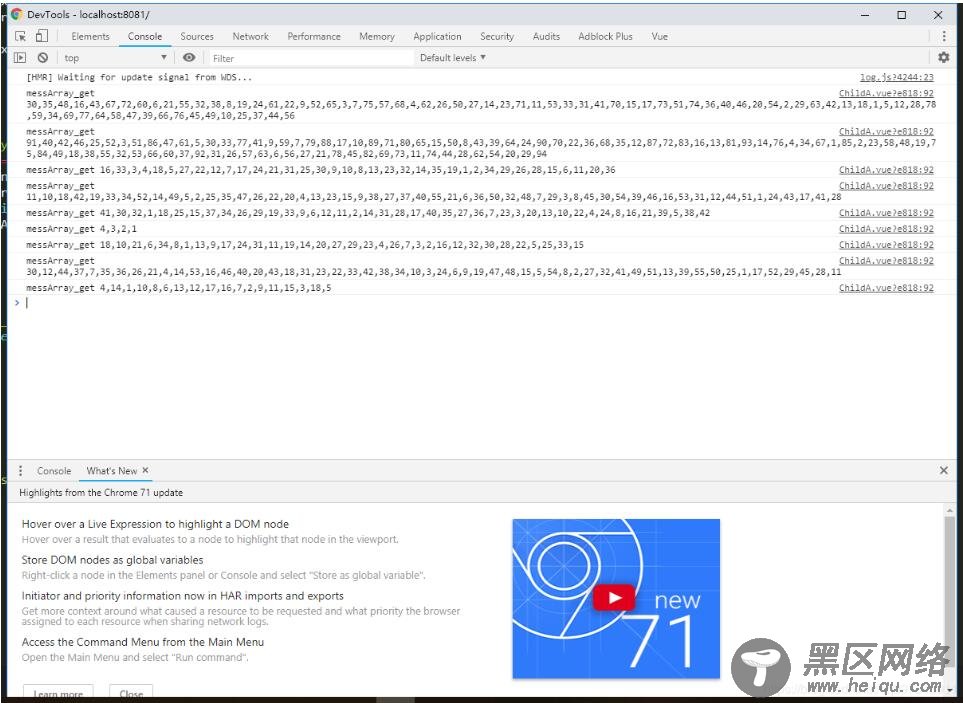Clear the console with the ban icon

pos(42,58)
